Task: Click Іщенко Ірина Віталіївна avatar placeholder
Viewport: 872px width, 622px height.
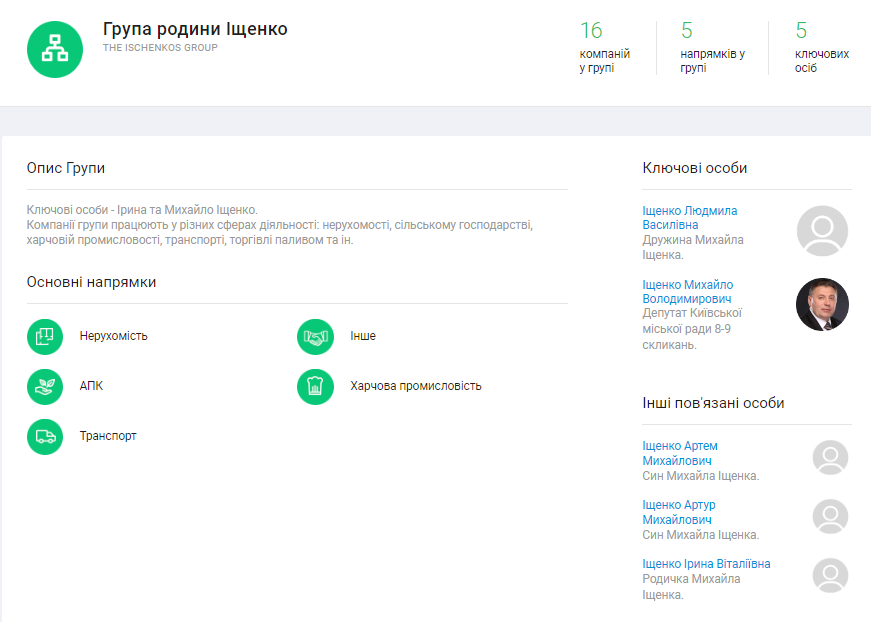Action: (x=830, y=576)
